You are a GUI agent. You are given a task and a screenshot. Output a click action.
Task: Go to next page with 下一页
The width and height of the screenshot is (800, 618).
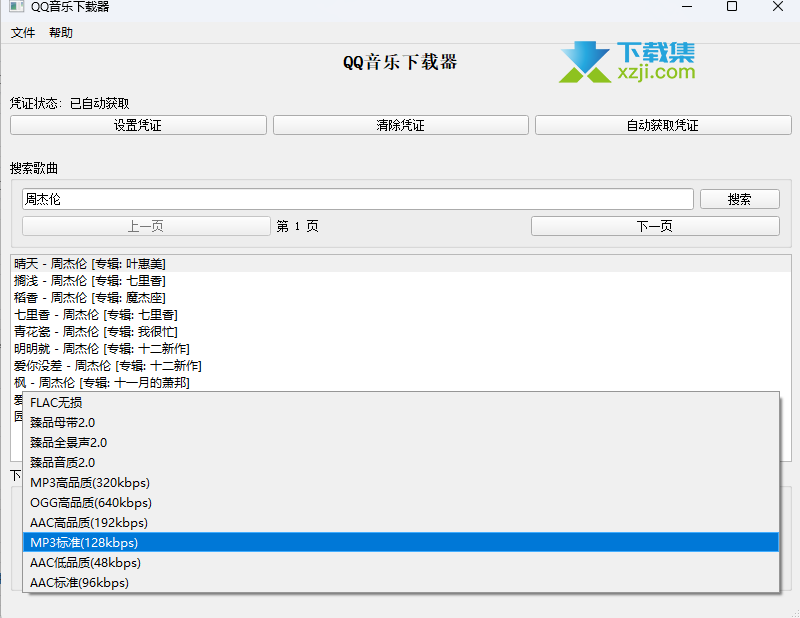655,226
